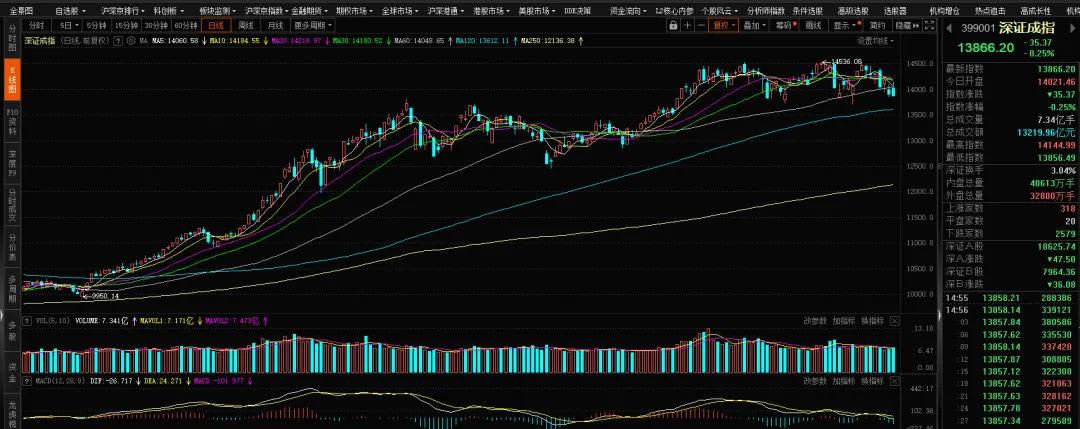Open 选股器 menu item

click(895, 11)
